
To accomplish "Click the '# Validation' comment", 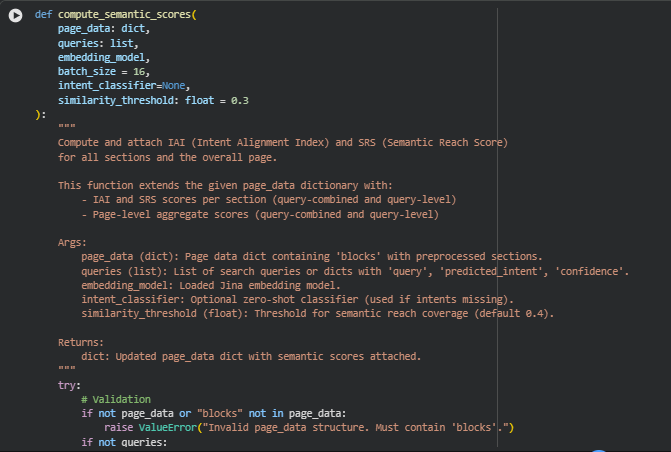I will coord(116,399).
